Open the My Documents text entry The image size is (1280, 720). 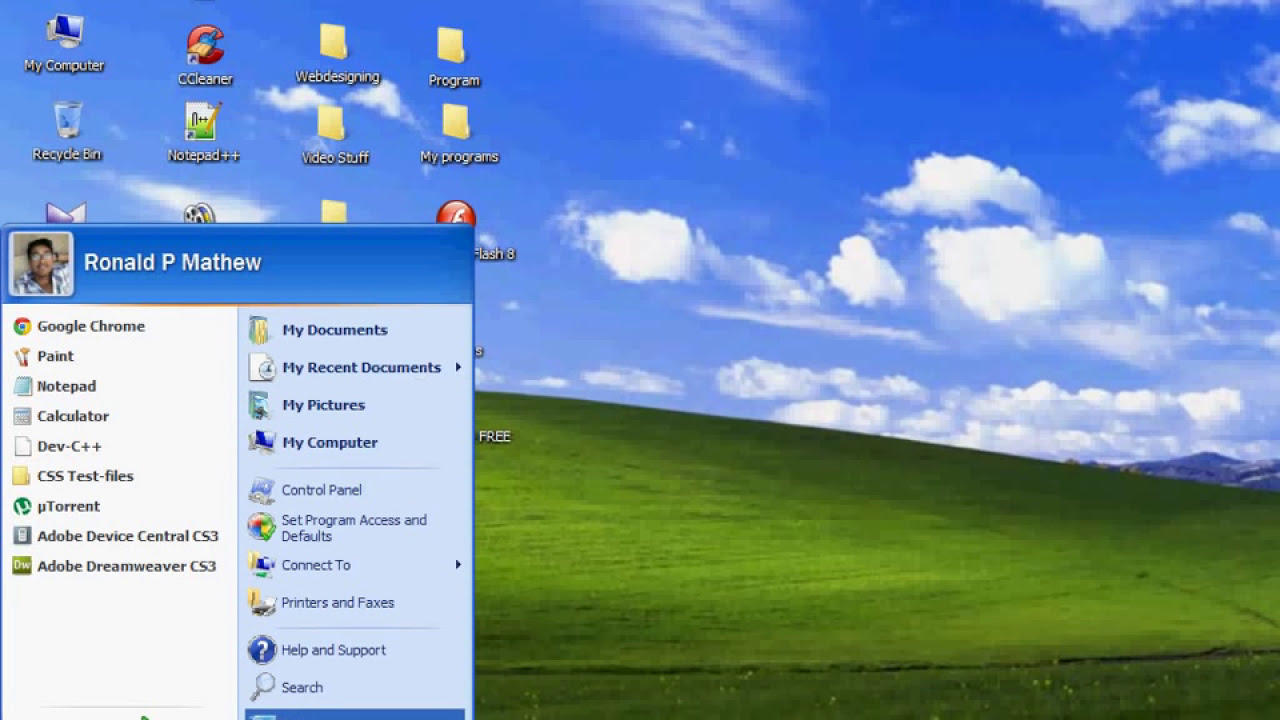coord(335,330)
